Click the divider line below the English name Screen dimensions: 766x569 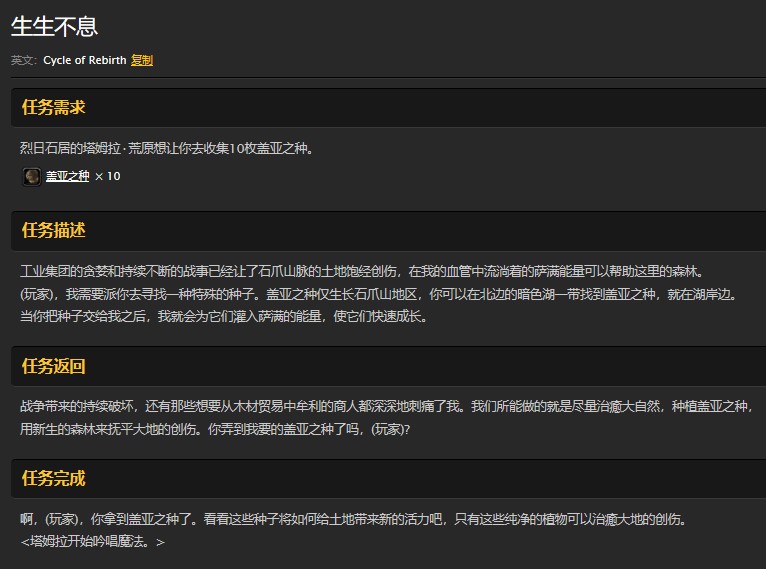383,78
